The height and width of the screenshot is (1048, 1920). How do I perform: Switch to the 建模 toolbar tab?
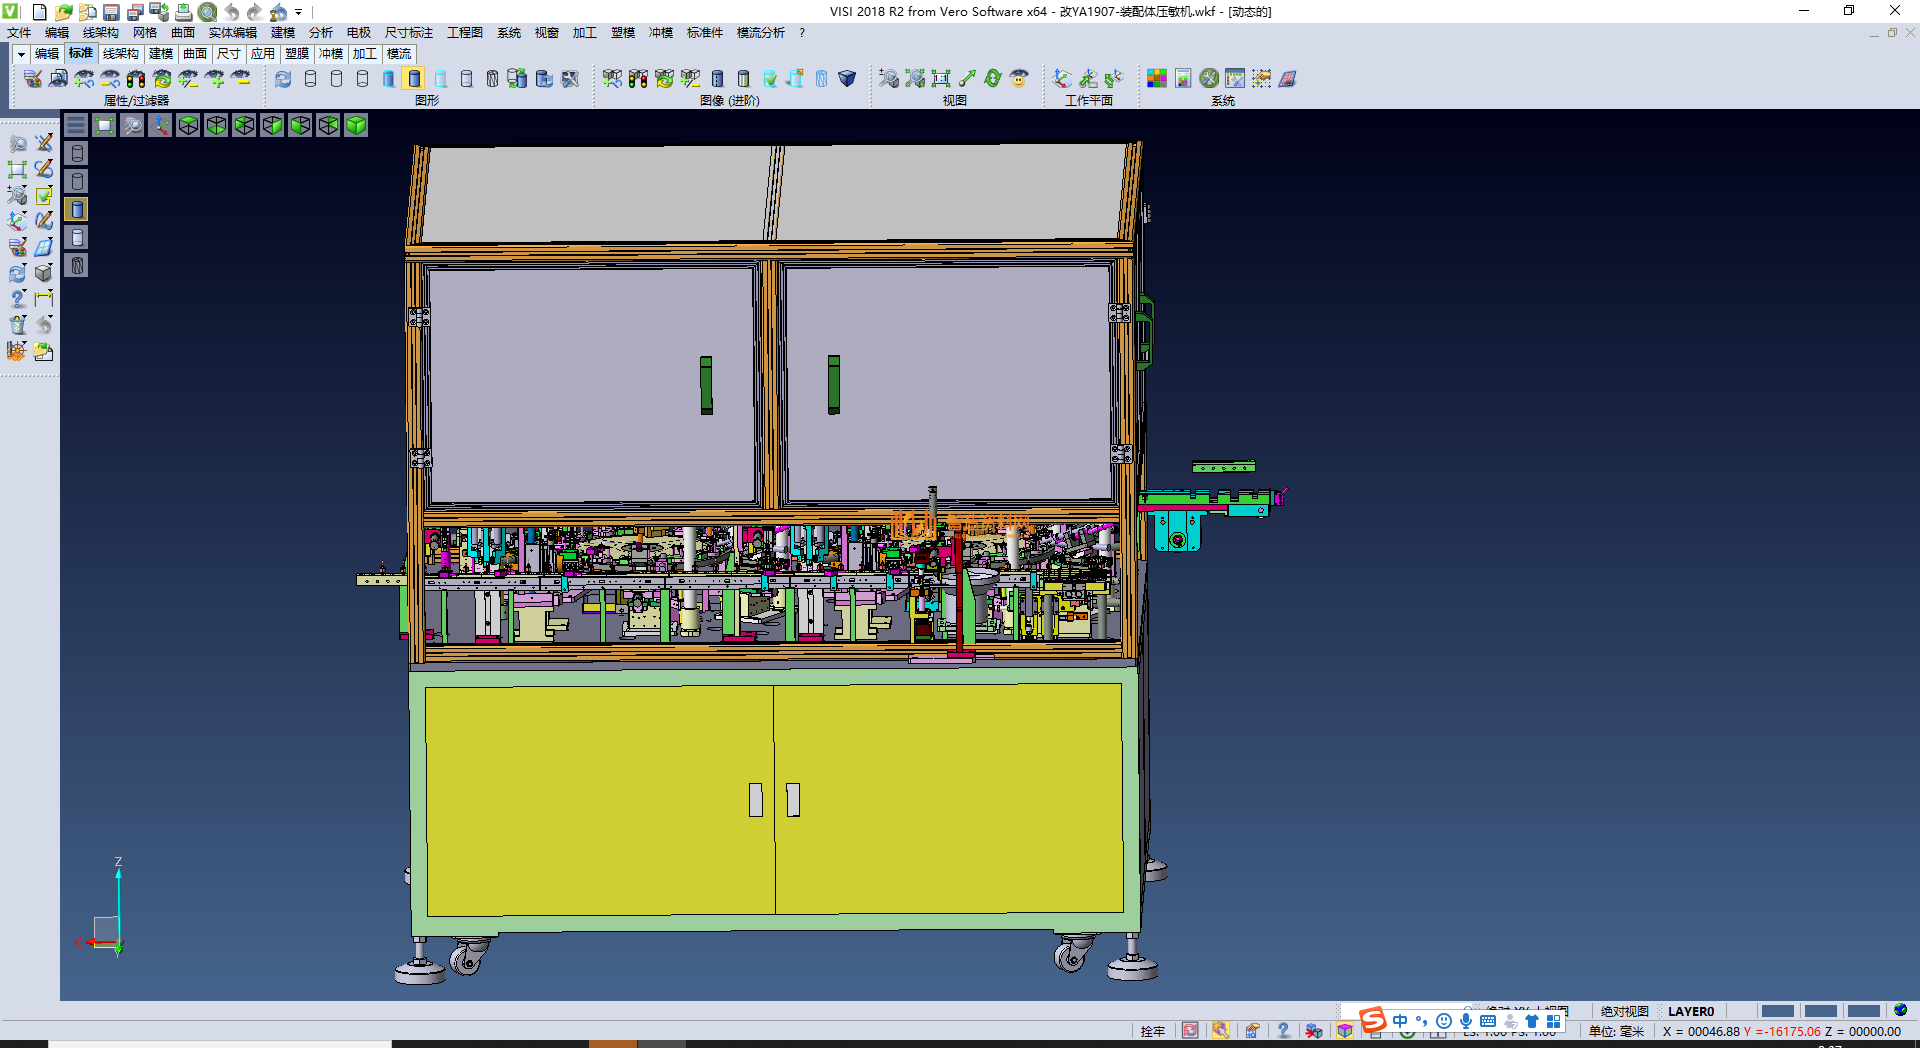(160, 54)
